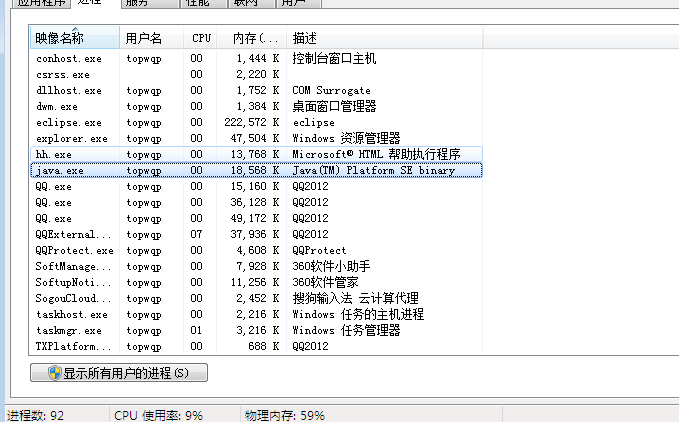Click the 描述 column header
Screen dimensions: 679x422
[x=385, y=38]
